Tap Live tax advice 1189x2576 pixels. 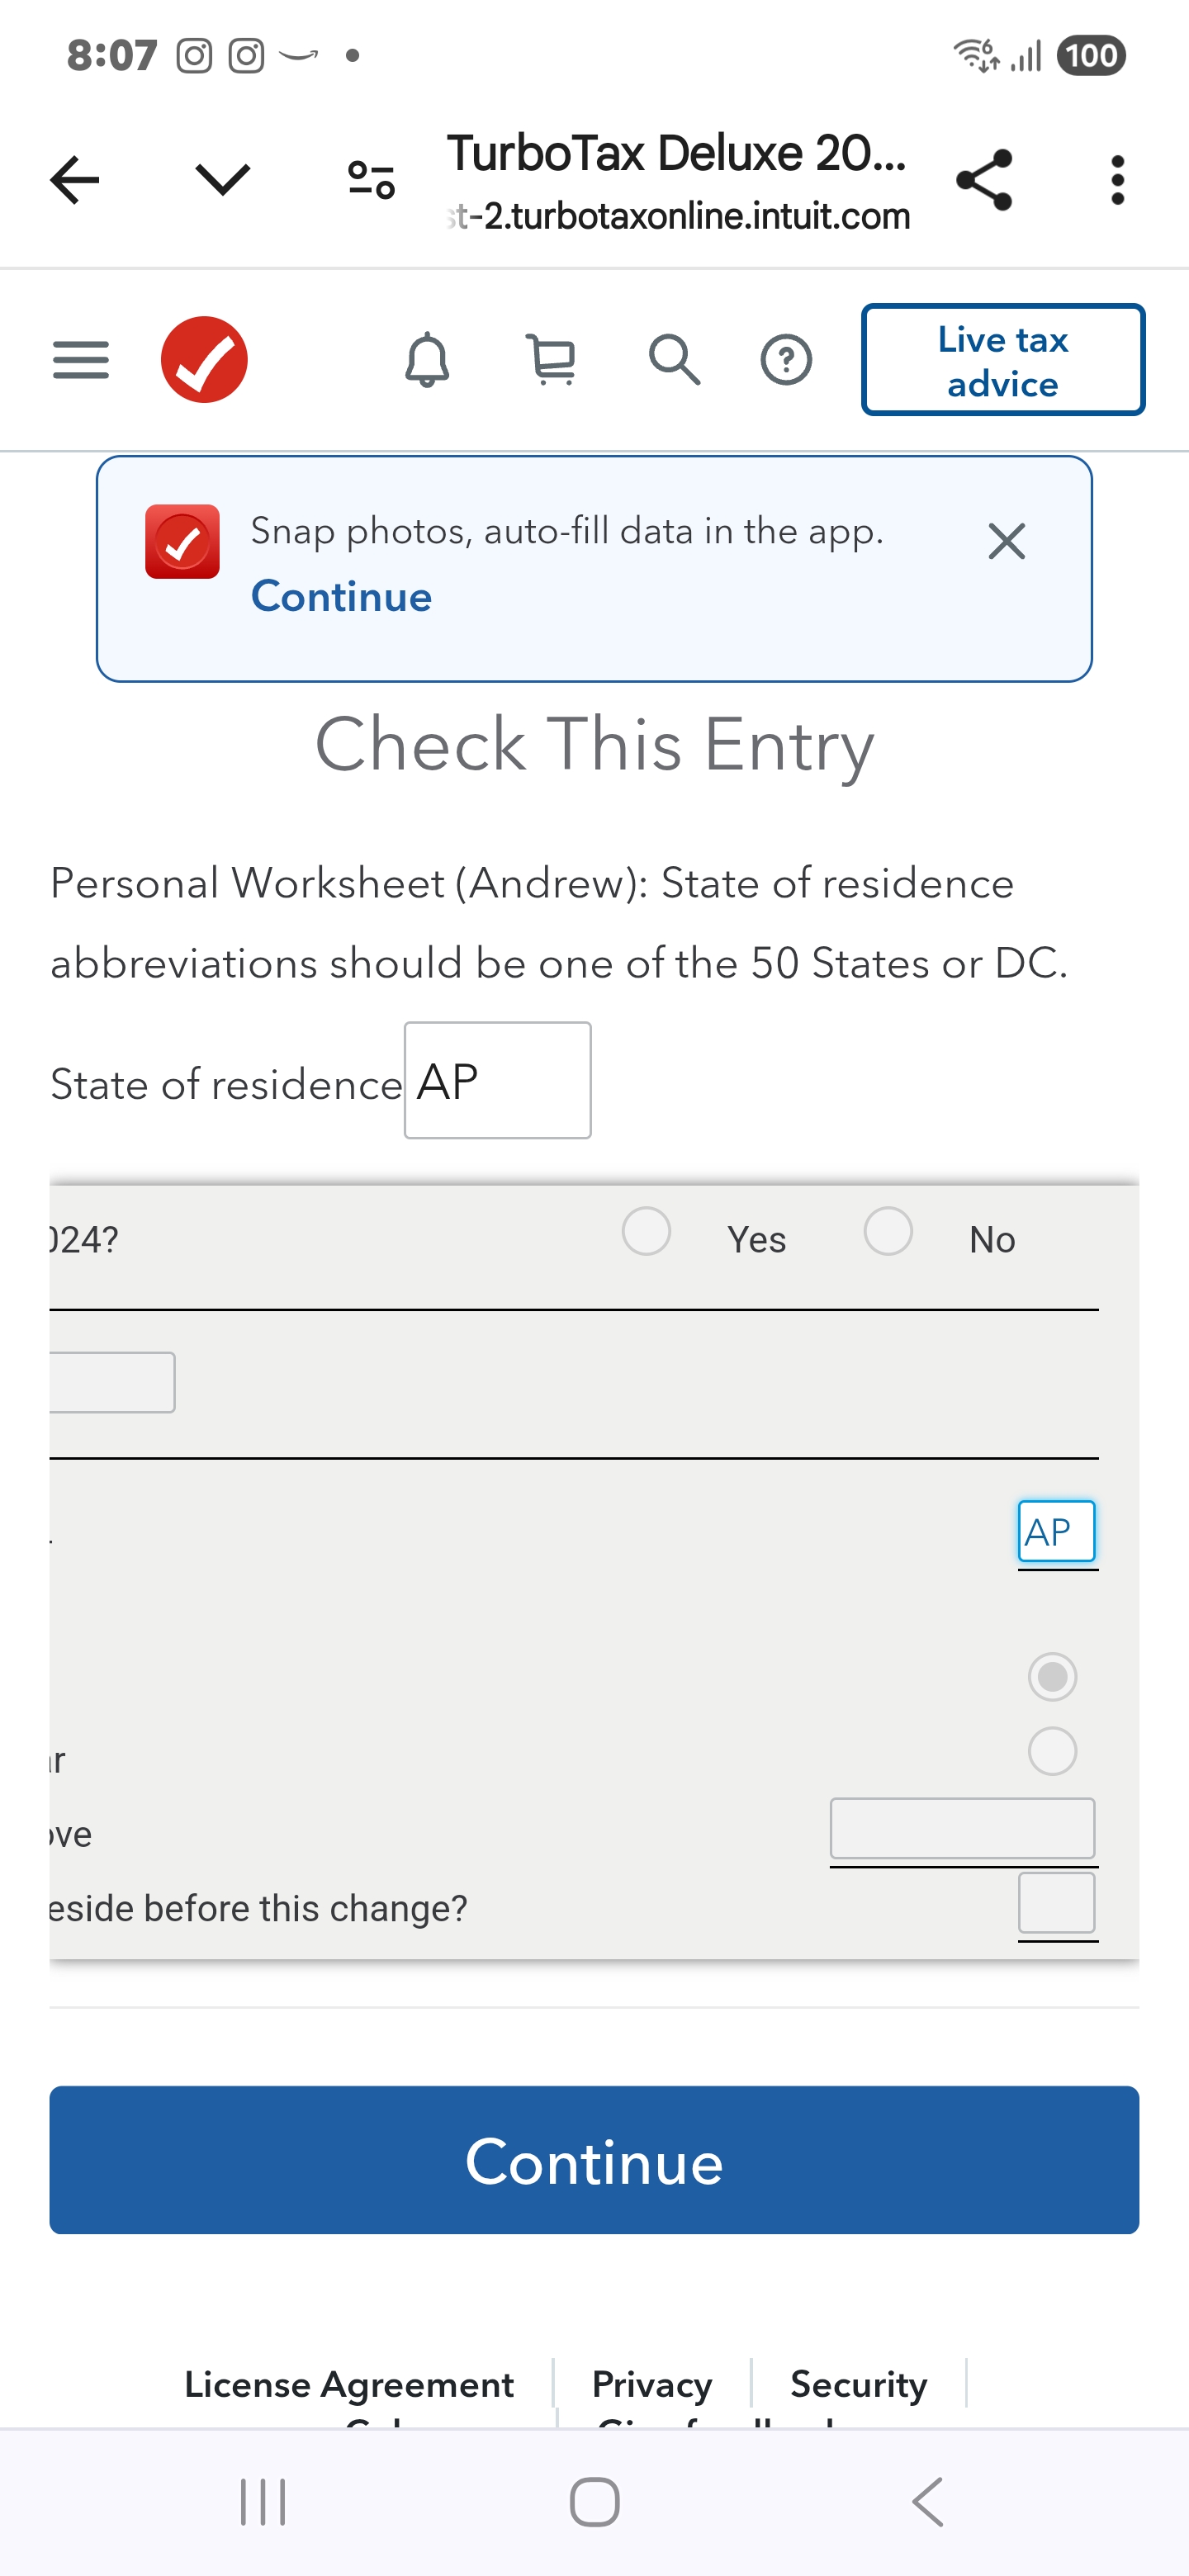1002,360
